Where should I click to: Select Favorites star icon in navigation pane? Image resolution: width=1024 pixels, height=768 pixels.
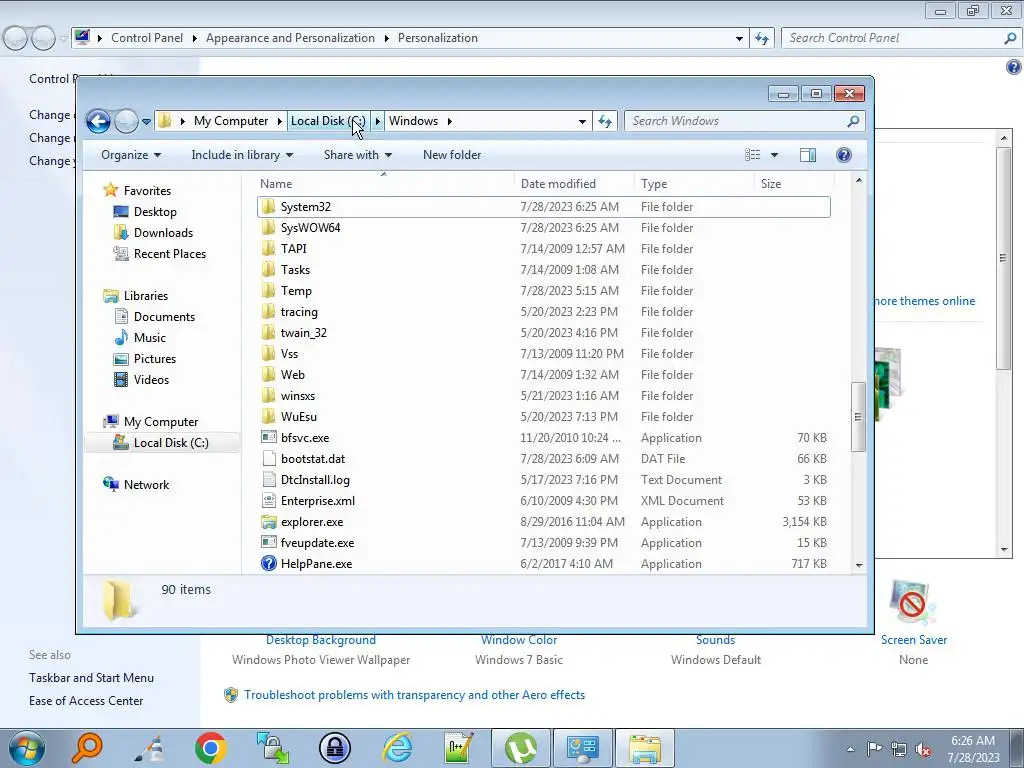pyautogui.click(x=111, y=190)
